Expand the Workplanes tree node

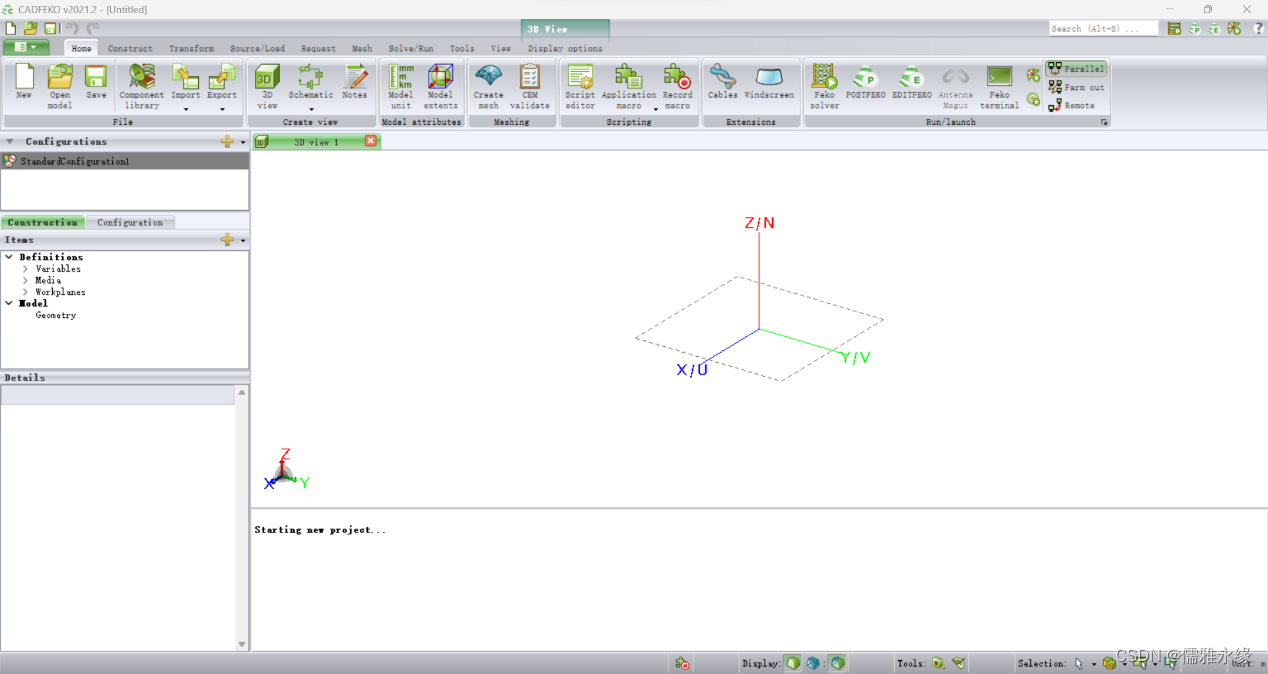click(26, 292)
